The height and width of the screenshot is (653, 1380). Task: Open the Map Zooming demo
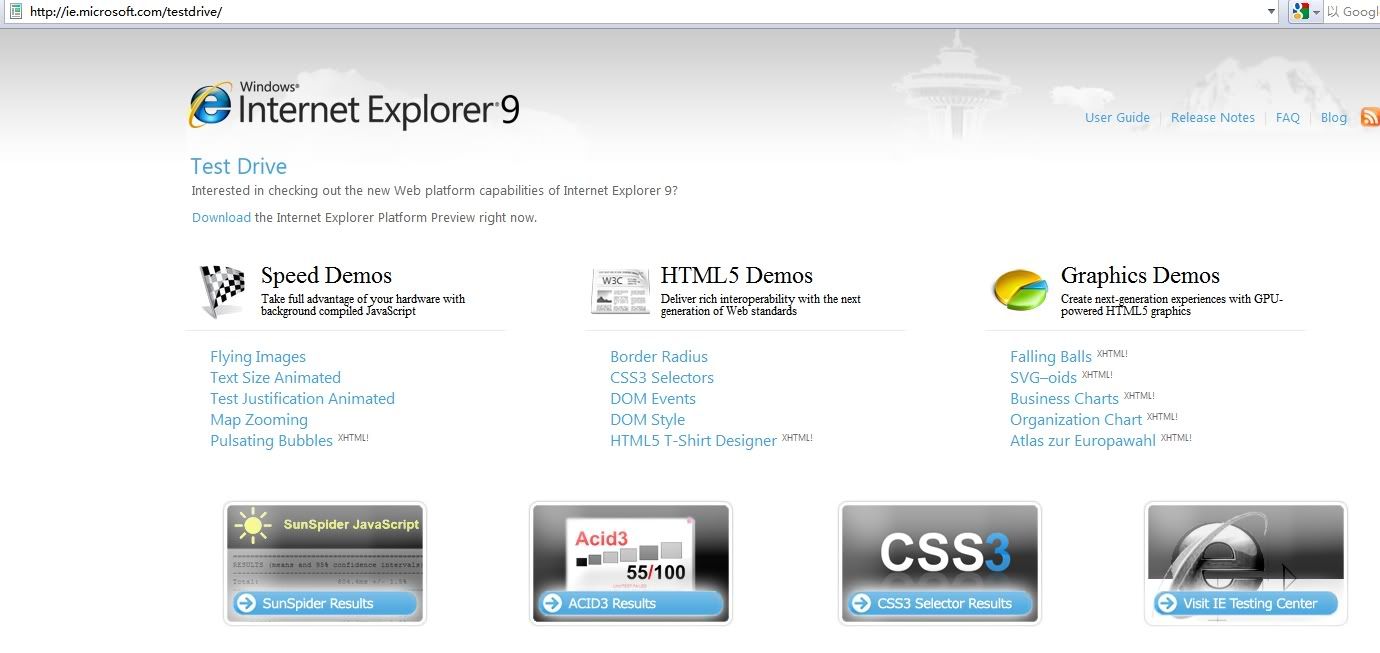click(x=259, y=420)
